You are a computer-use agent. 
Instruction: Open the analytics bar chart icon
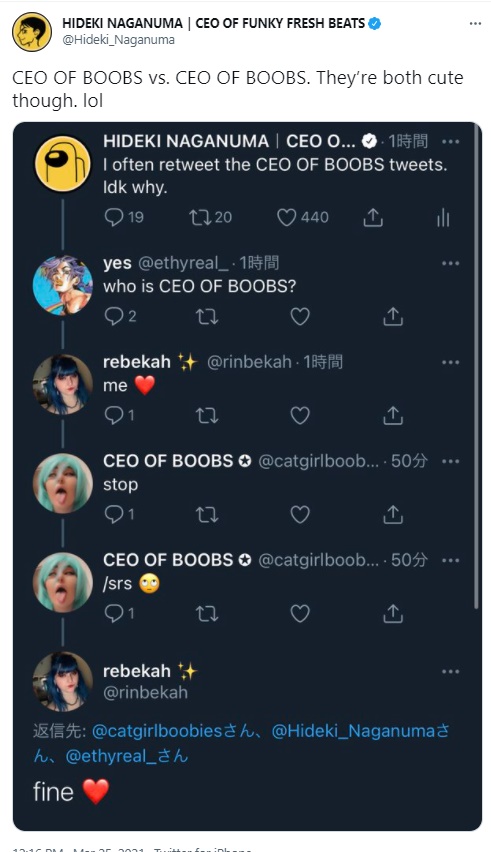pos(443,217)
